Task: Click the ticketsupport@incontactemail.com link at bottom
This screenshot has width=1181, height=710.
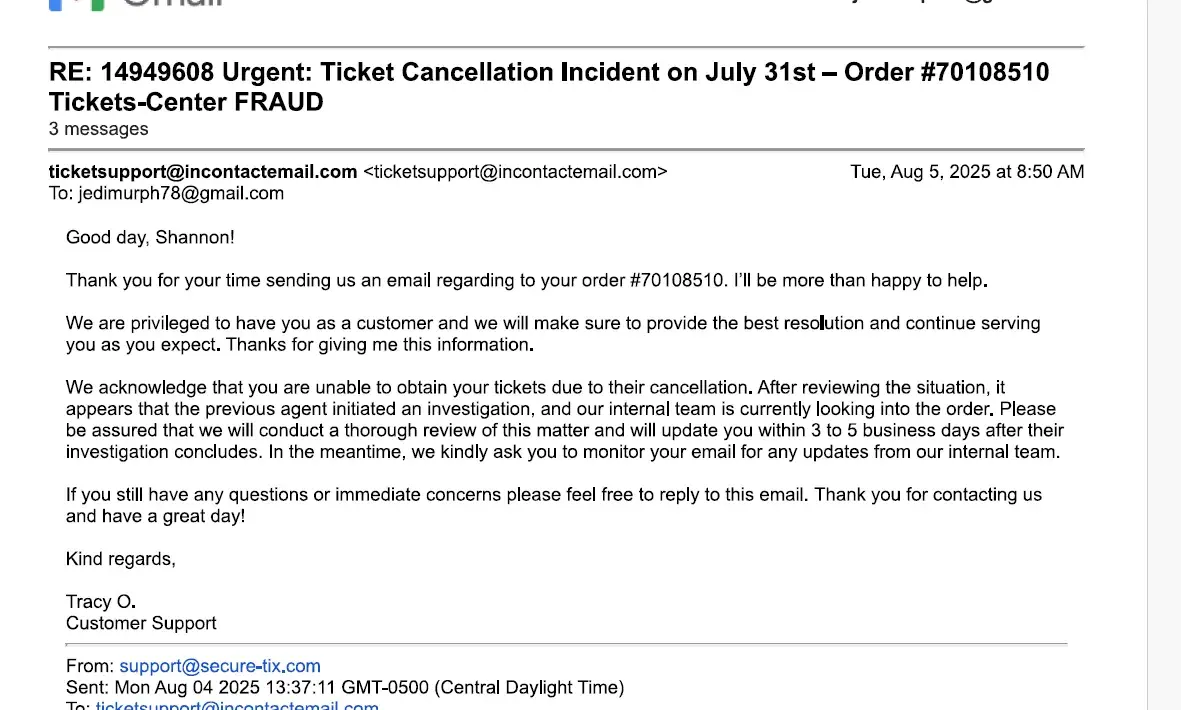Action: click(x=237, y=706)
